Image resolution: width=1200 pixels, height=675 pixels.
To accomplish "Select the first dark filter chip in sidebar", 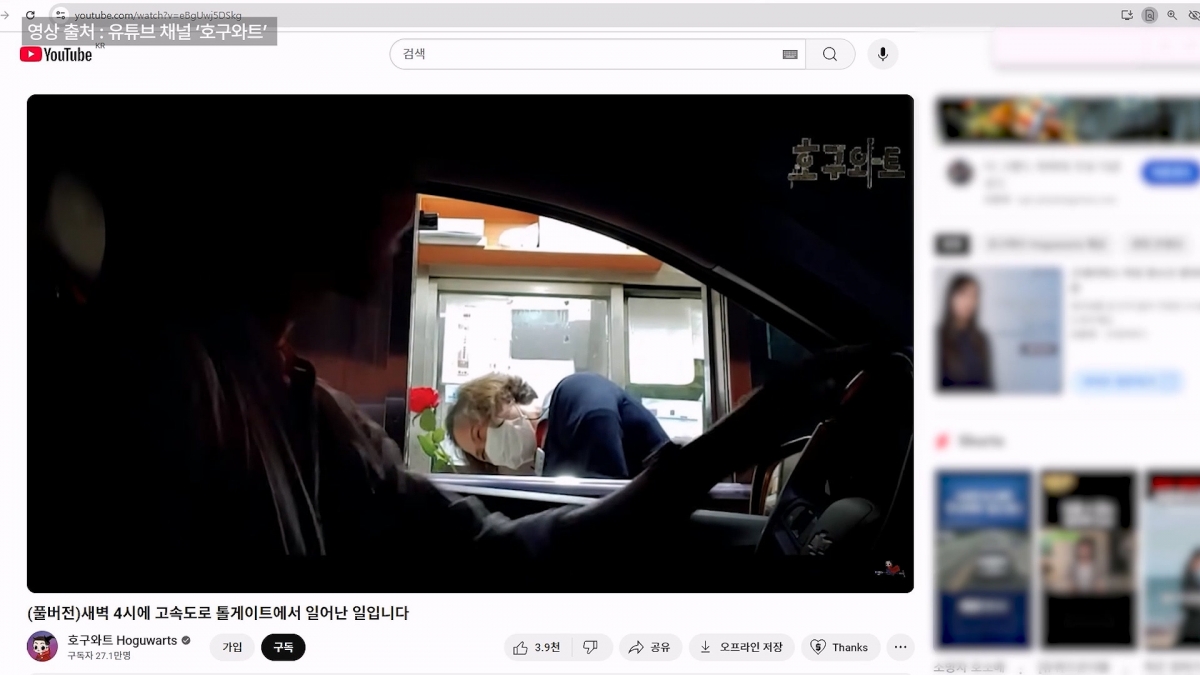I will coord(952,244).
